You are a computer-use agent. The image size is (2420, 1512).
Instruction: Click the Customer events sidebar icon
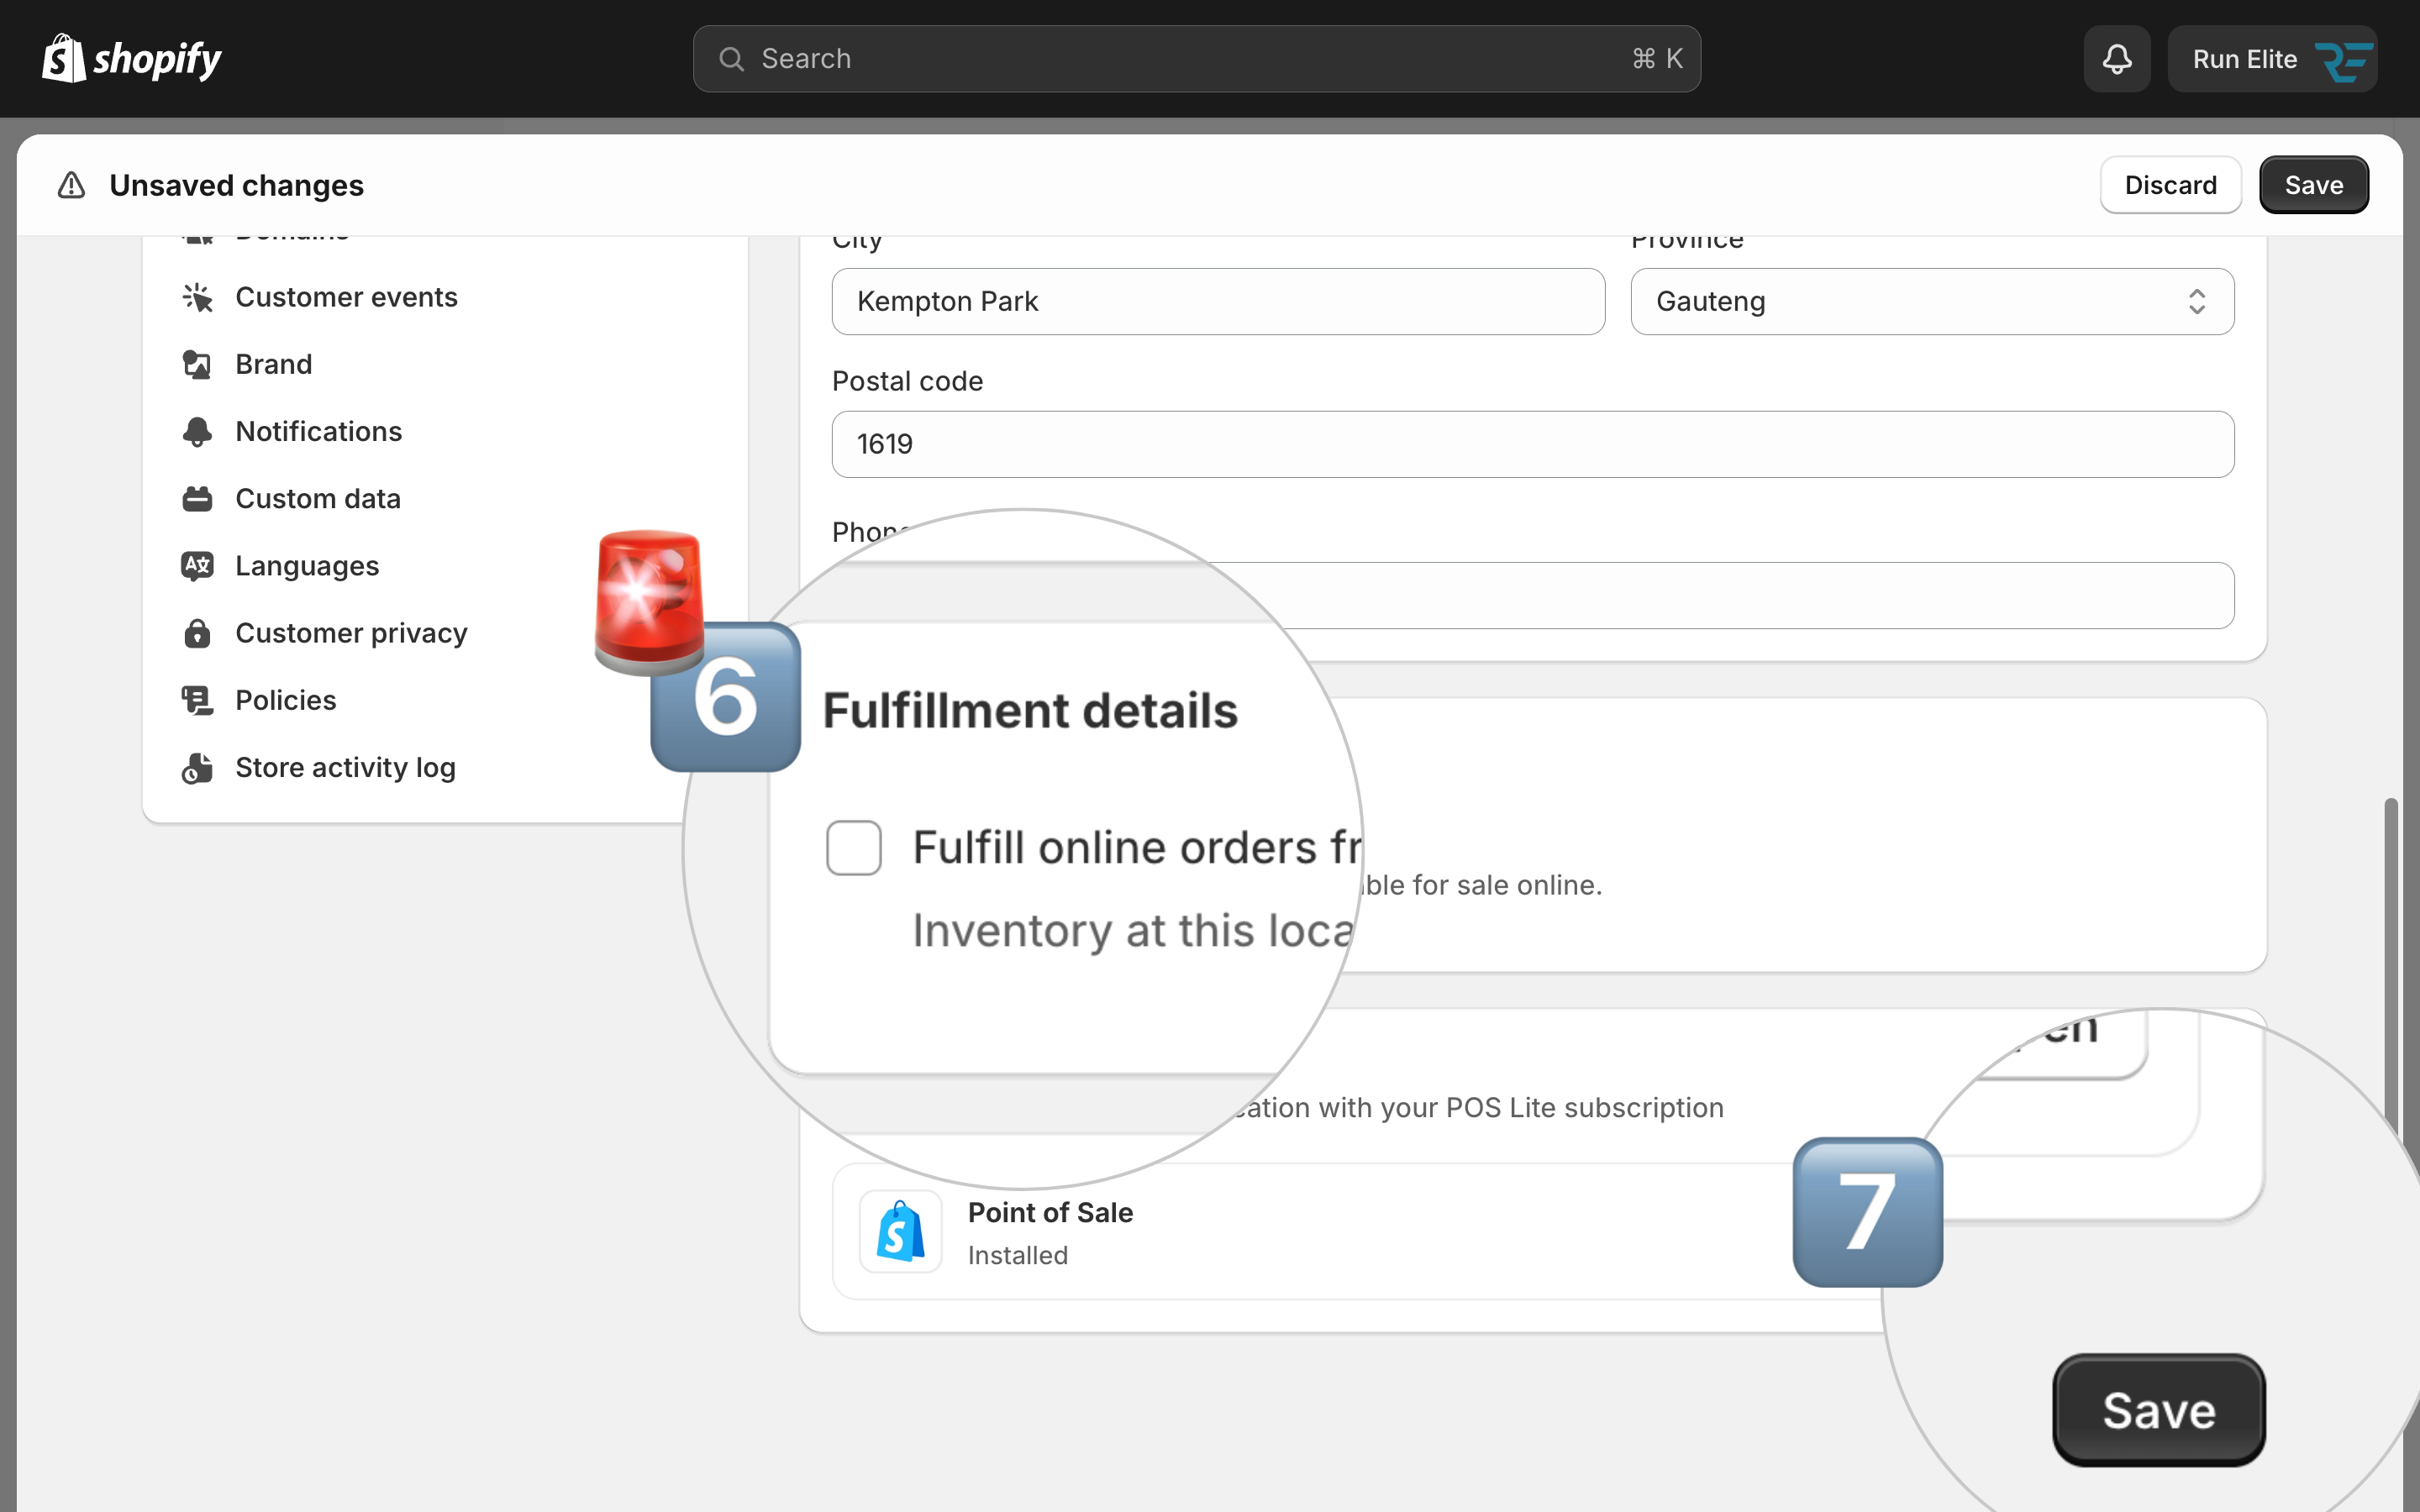(x=197, y=297)
